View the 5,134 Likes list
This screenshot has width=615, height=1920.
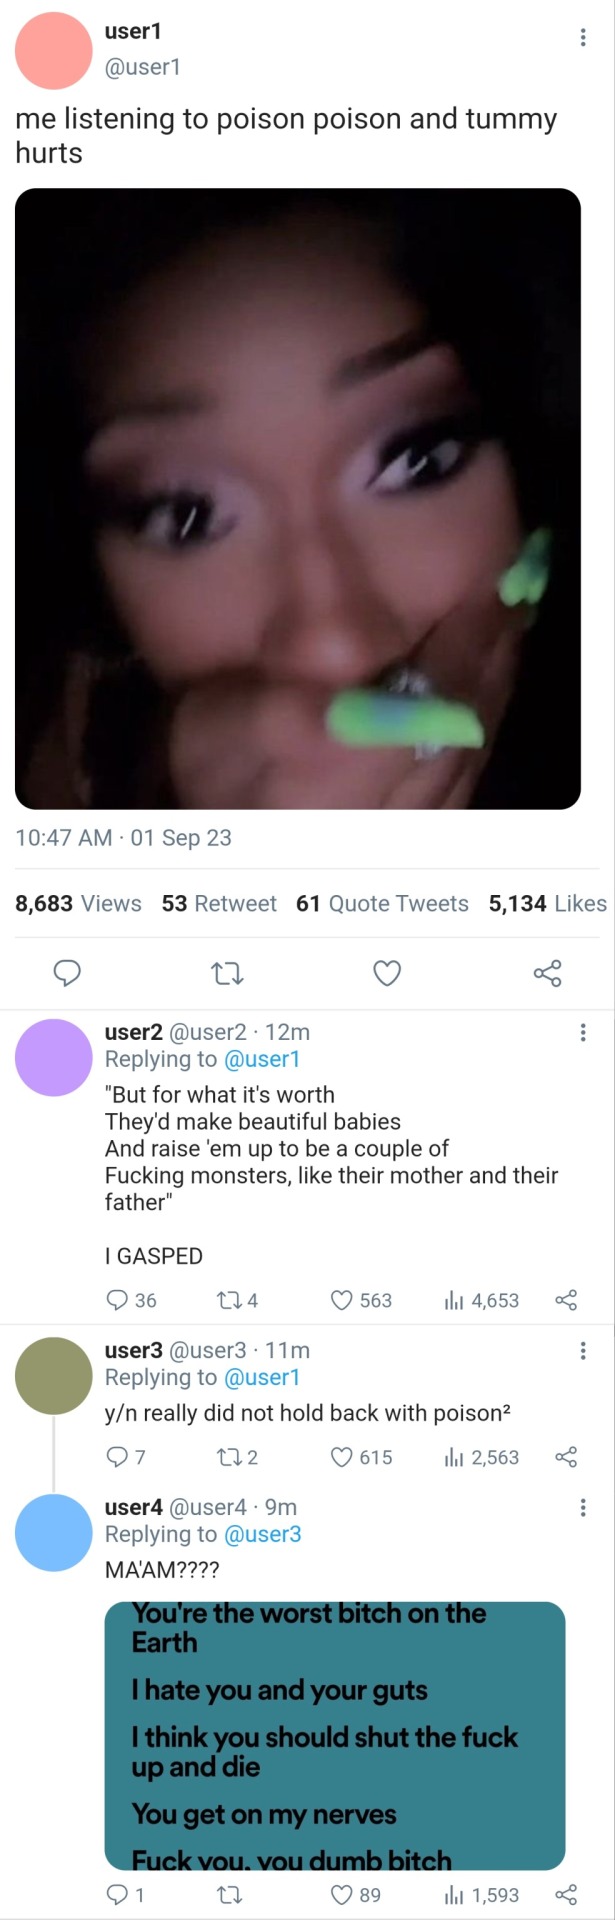(547, 904)
